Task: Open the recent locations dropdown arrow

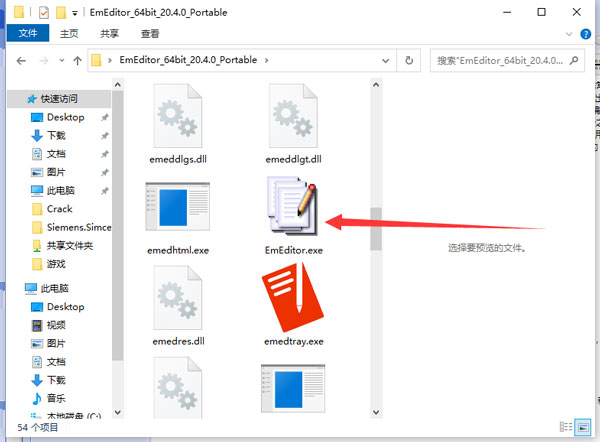Action: (x=62, y=60)
